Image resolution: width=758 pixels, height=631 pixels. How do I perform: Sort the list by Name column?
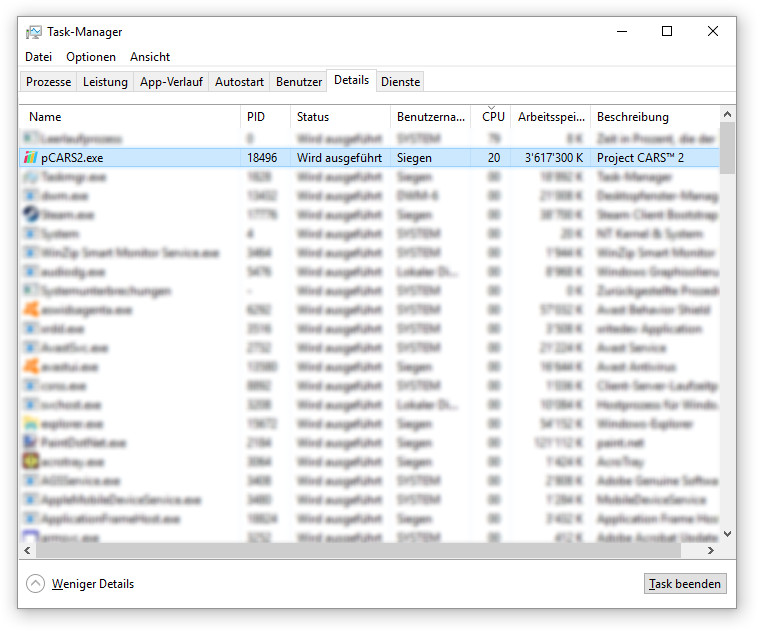[130, 117]
